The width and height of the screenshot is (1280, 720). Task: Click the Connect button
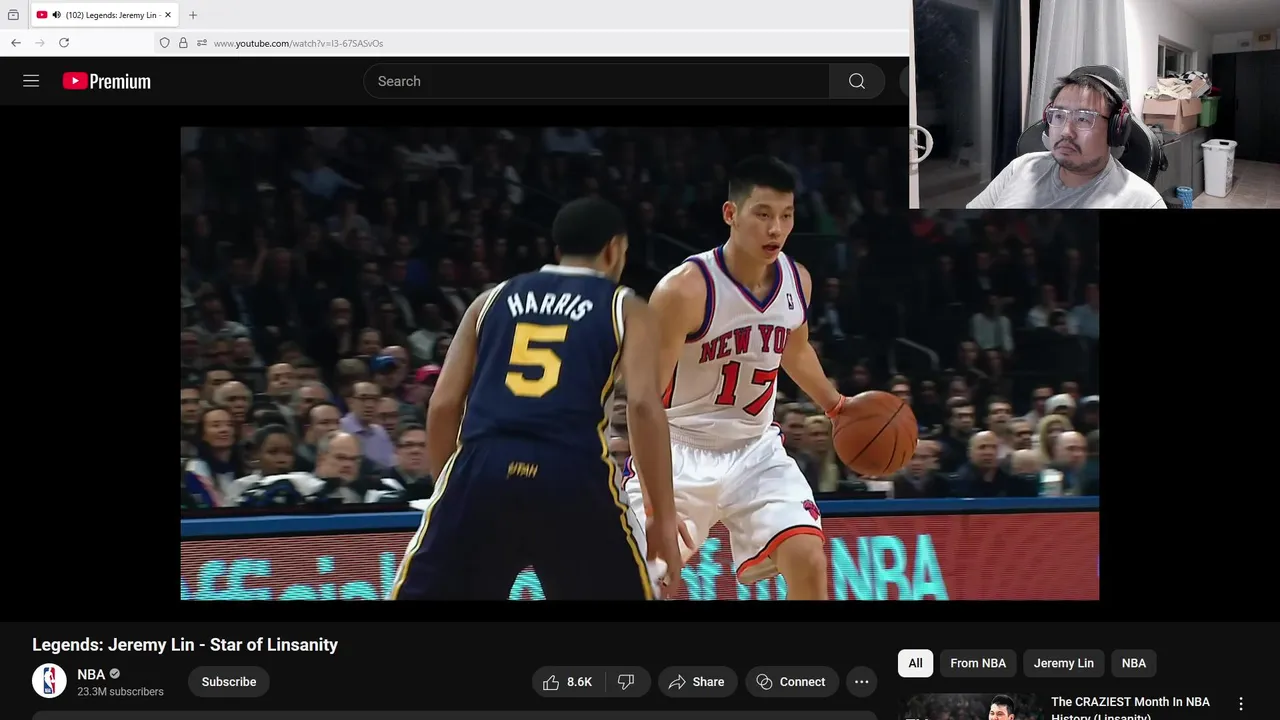(x=791, y=682)
